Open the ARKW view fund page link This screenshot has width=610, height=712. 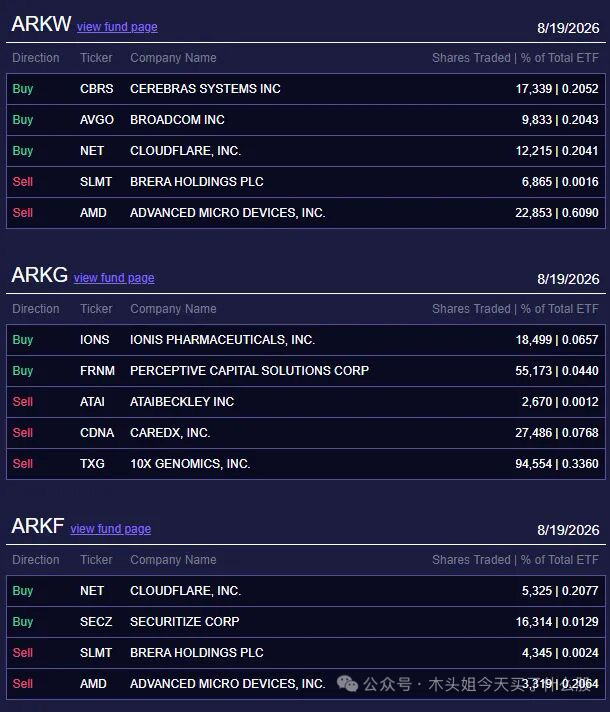(117, 27)
